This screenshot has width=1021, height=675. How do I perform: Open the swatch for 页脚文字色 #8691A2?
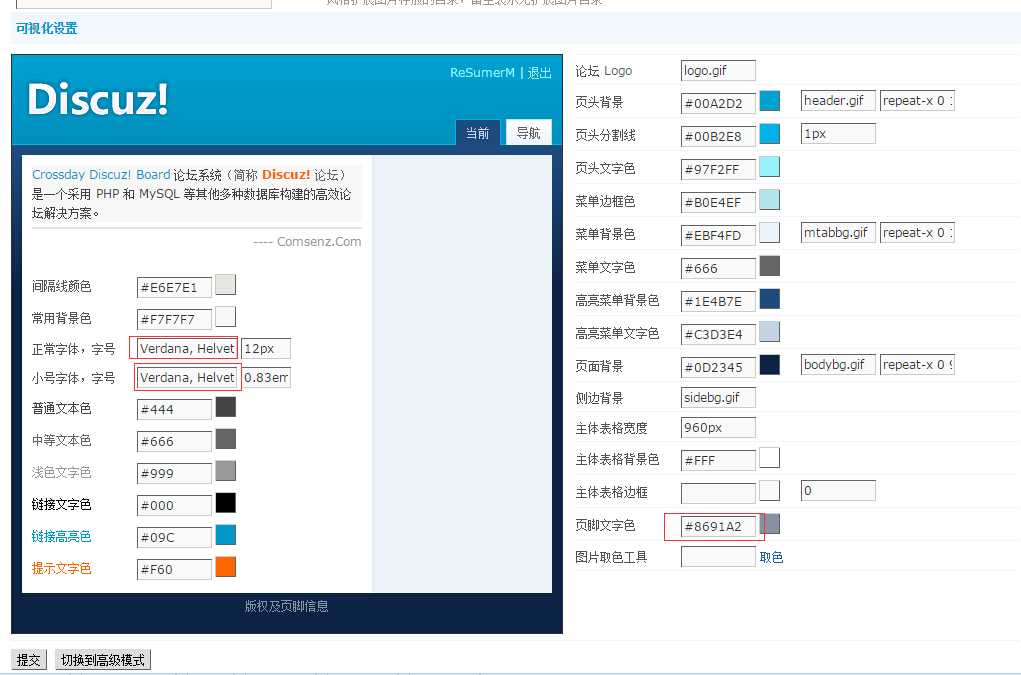coord(771,523)
